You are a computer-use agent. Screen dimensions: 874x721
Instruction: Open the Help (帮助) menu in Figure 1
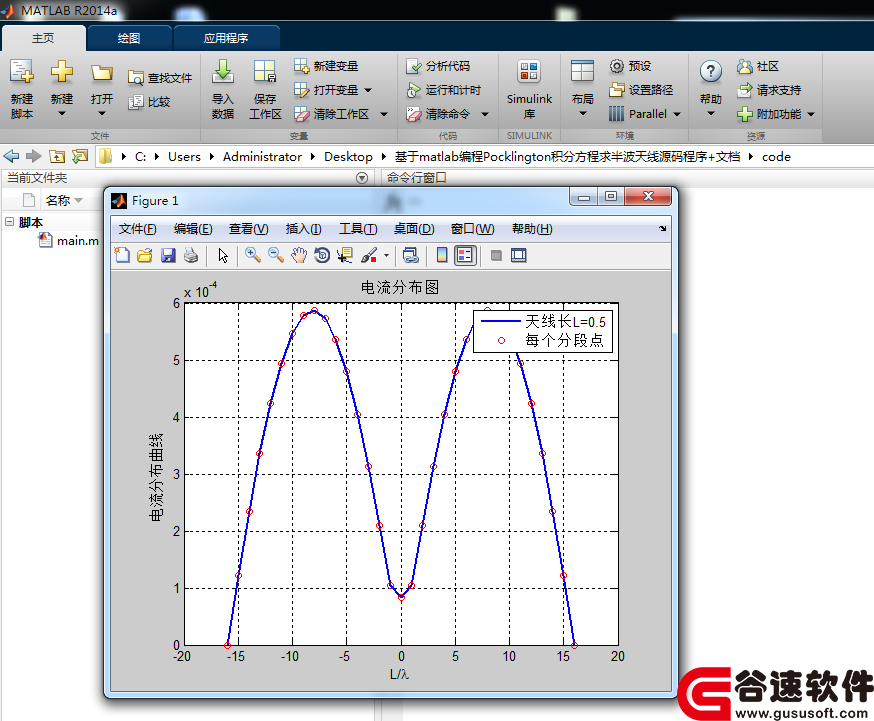(x=532, y=229)
